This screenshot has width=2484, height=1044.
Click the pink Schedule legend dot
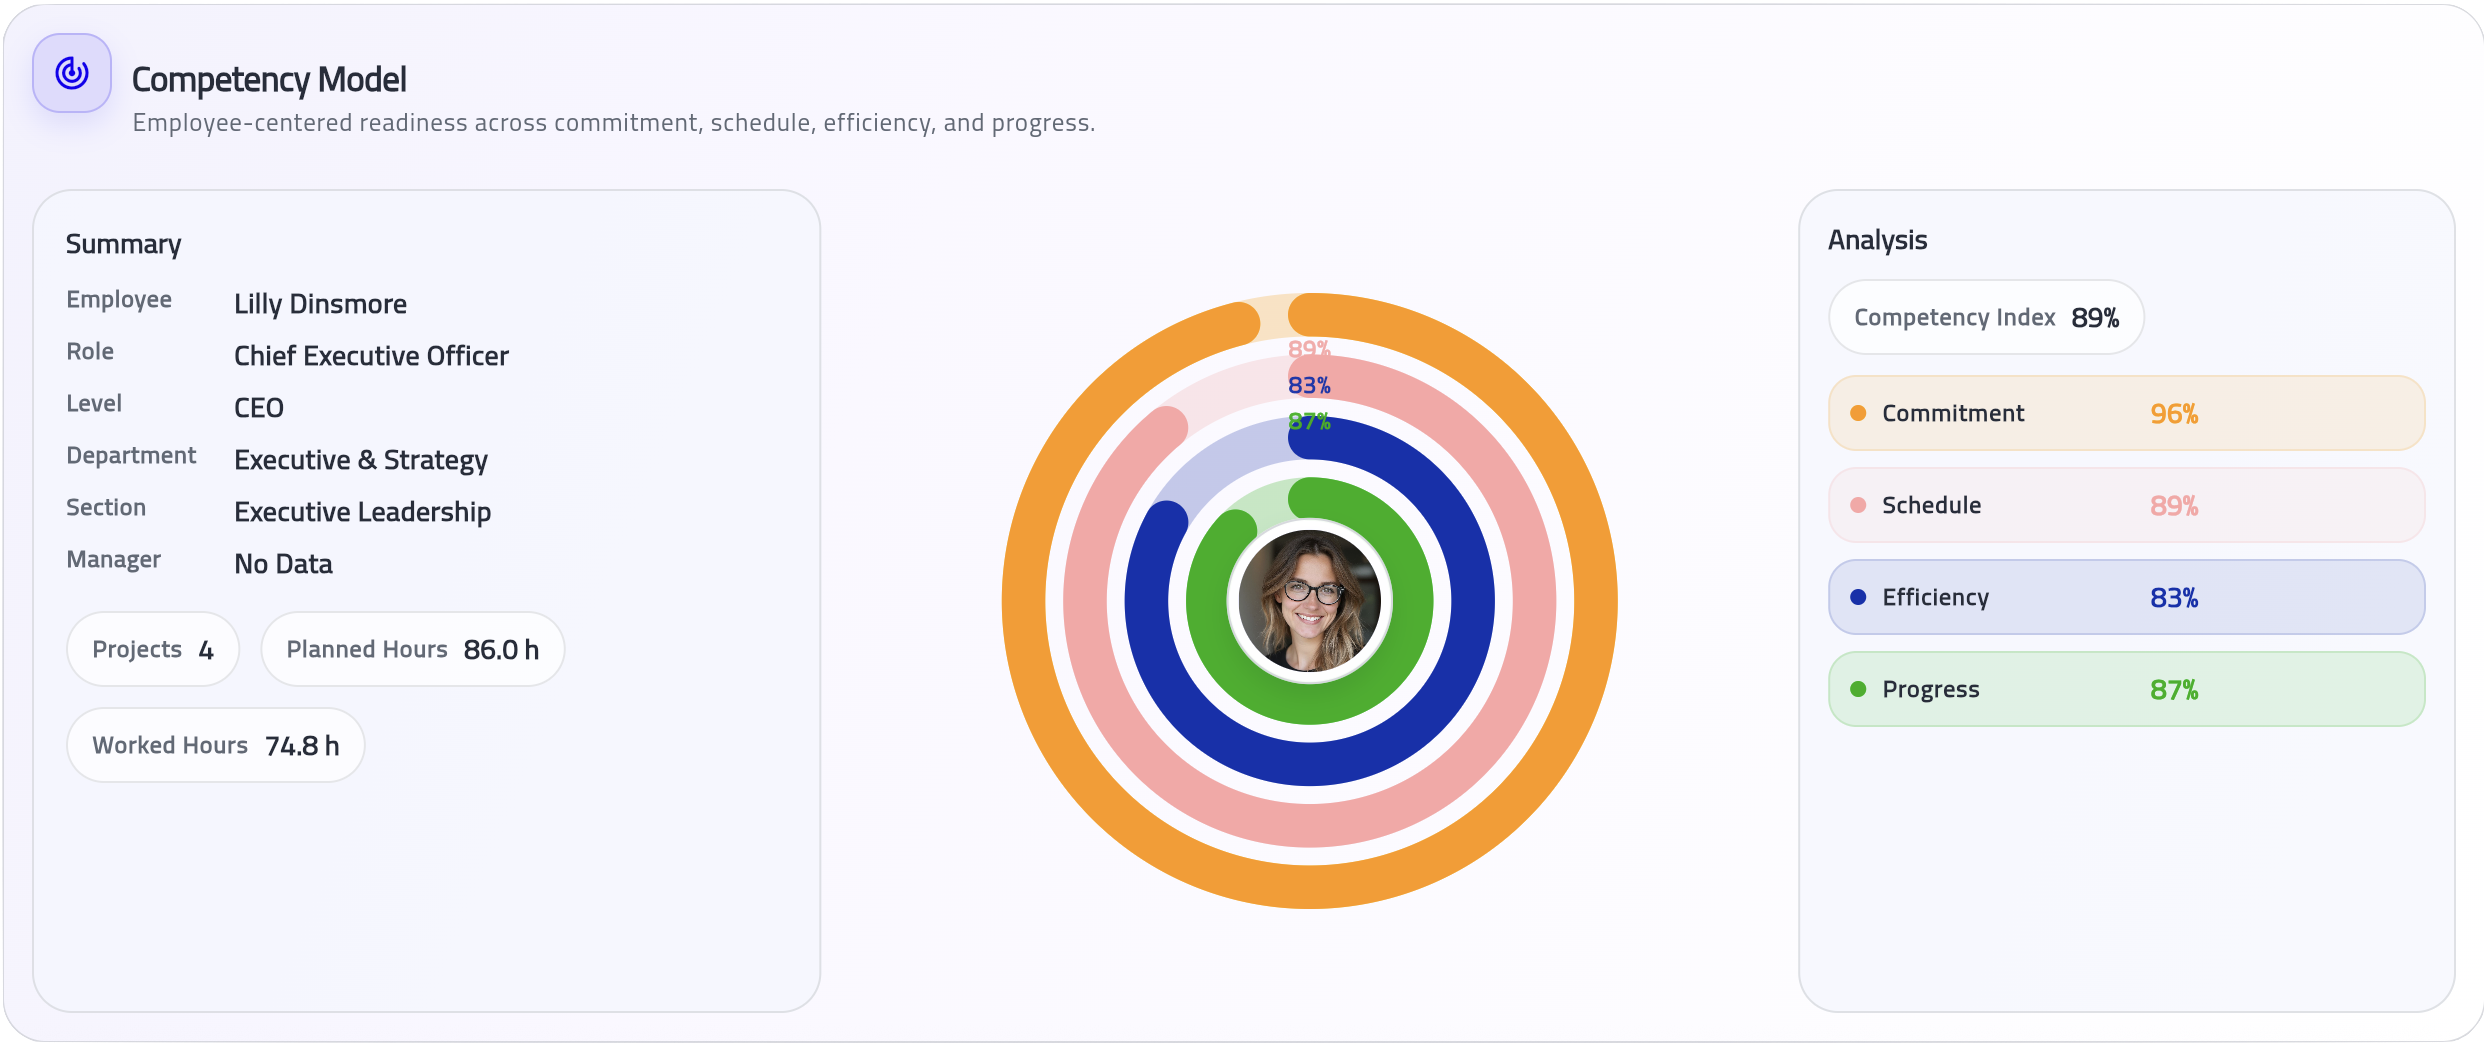(x=1858, y=505)
